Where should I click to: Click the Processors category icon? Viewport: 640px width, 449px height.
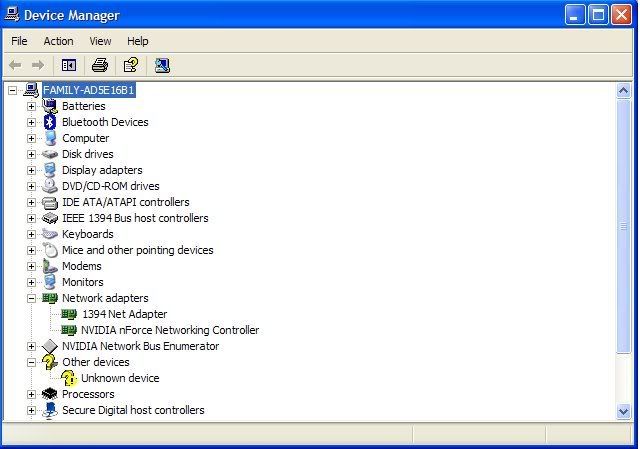(50, 394)
